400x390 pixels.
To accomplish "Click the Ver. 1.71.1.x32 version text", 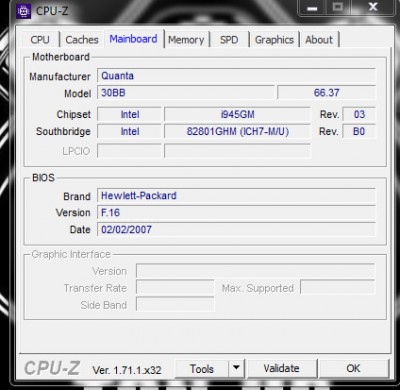I will [127, 370].
